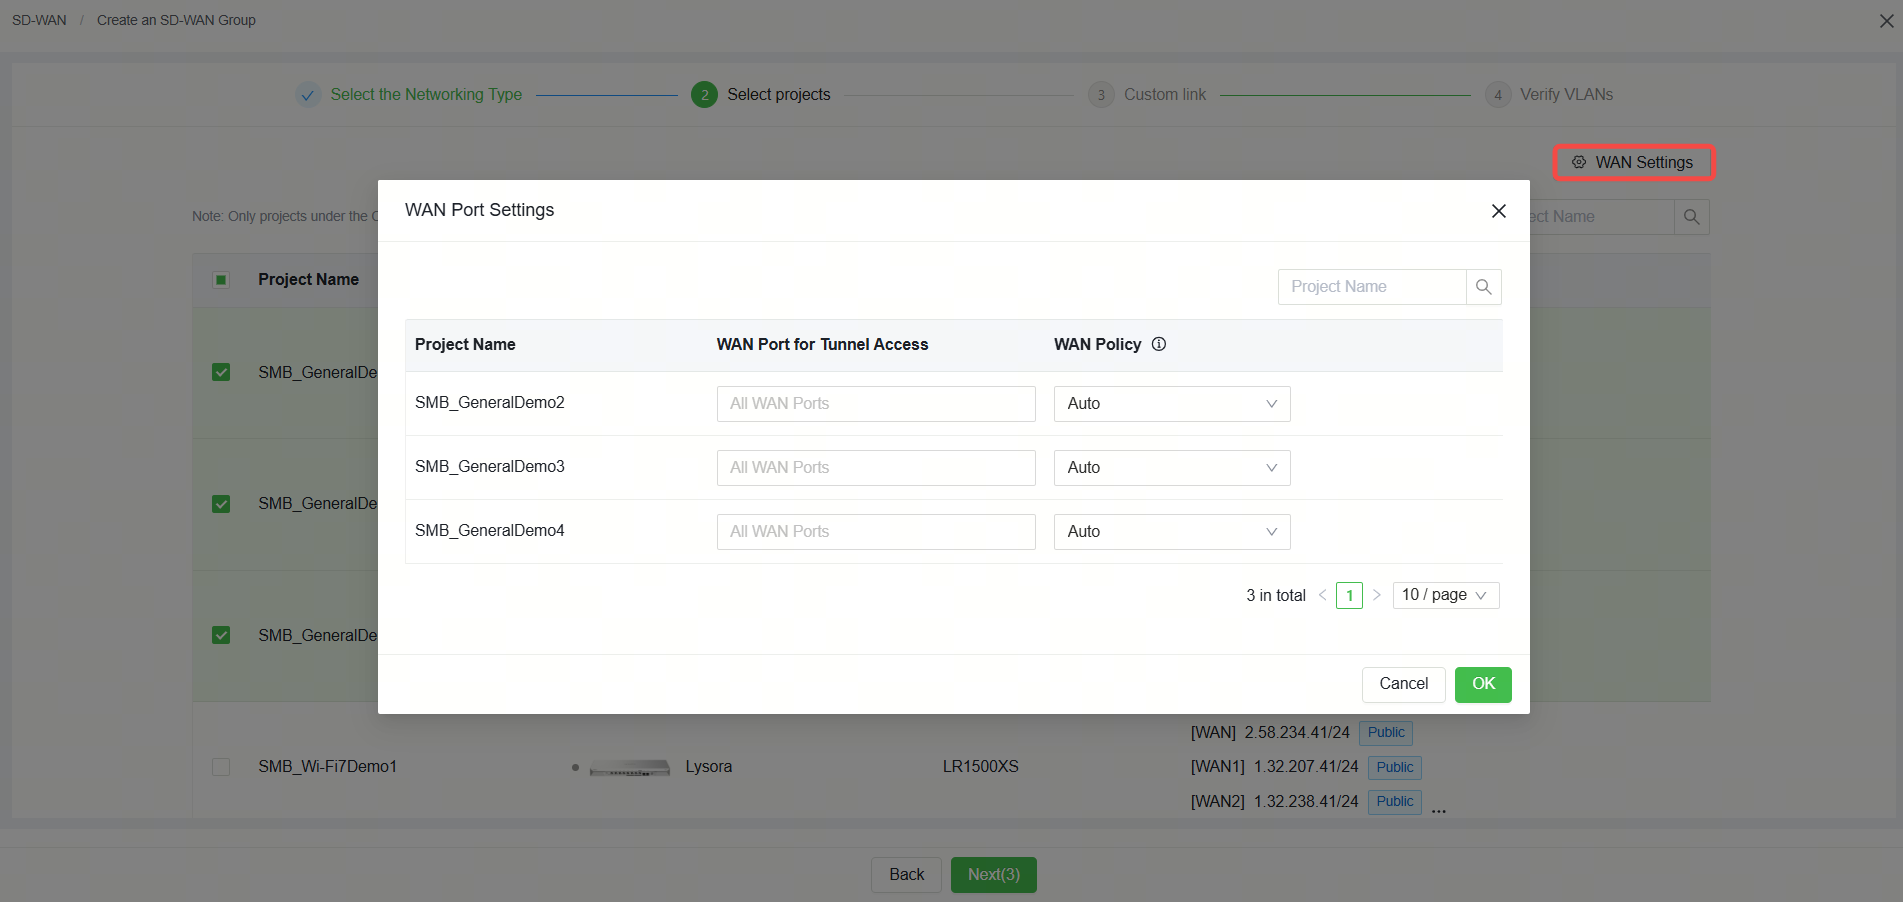1903x902 pixels.
Task: Click the Lysora router device thumbnail
Action: [629, 767]
